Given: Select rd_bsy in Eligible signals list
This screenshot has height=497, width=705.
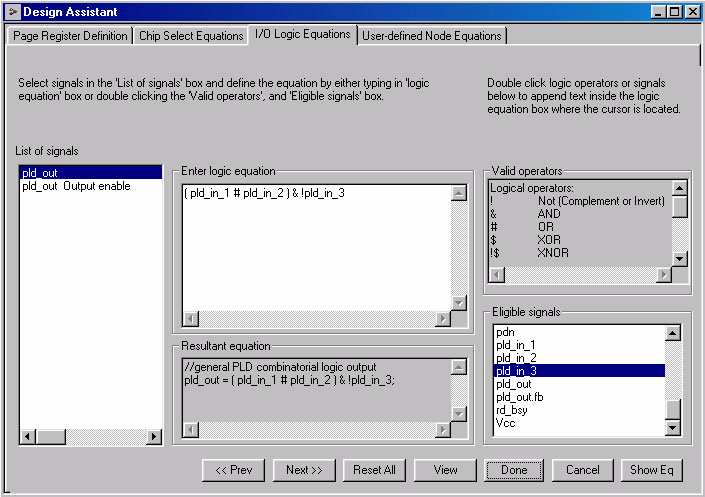Looking at the screenshot, I should (512, 410).
